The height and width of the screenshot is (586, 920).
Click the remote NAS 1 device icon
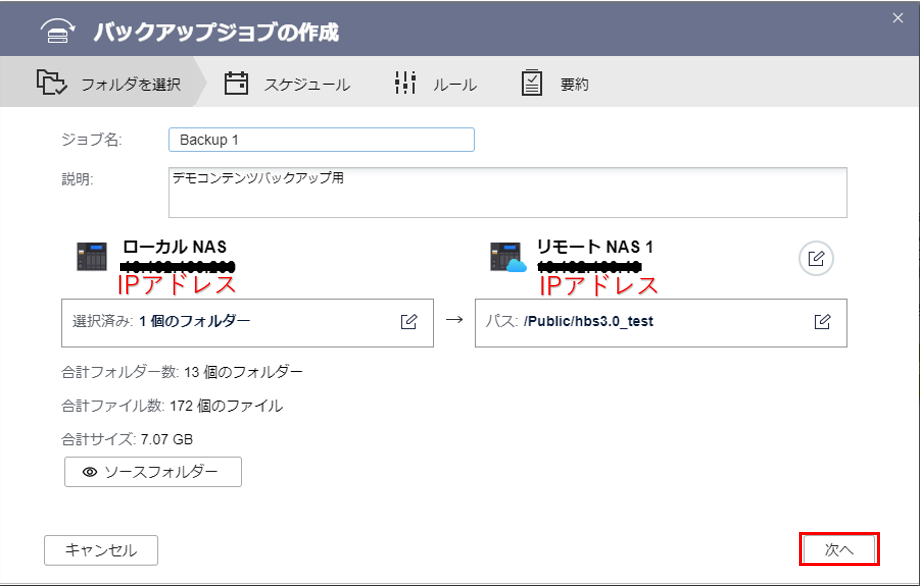(508, 256)
